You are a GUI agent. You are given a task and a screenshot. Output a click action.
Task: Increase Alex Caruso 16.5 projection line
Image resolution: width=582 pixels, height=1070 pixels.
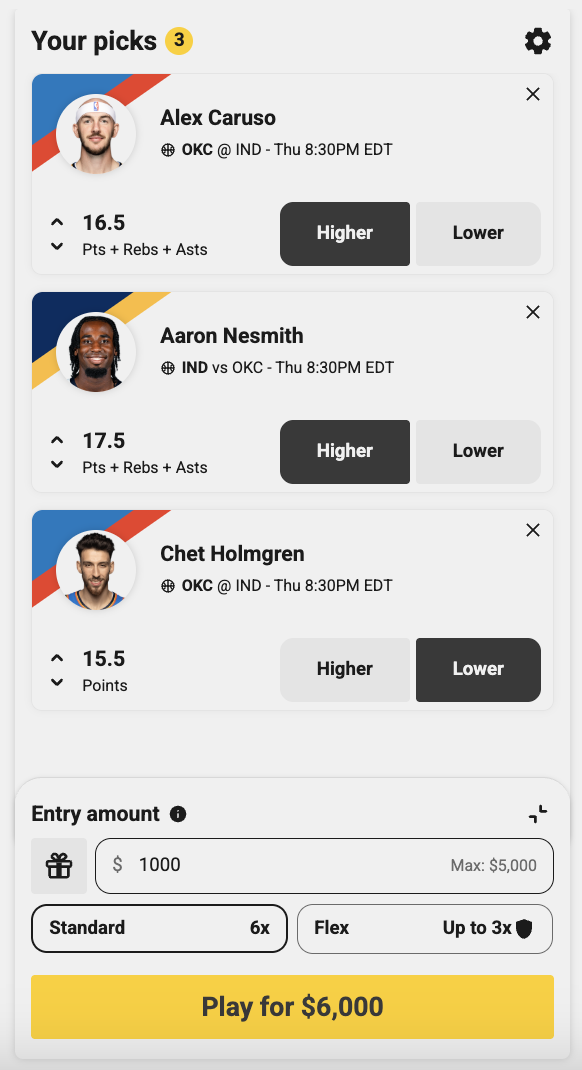coord(57,222)
